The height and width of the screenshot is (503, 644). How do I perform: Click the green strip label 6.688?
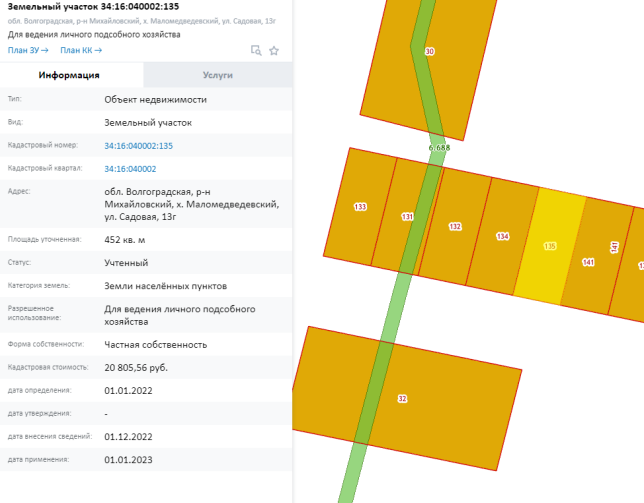pyautogui.click(x=439, y=147)
